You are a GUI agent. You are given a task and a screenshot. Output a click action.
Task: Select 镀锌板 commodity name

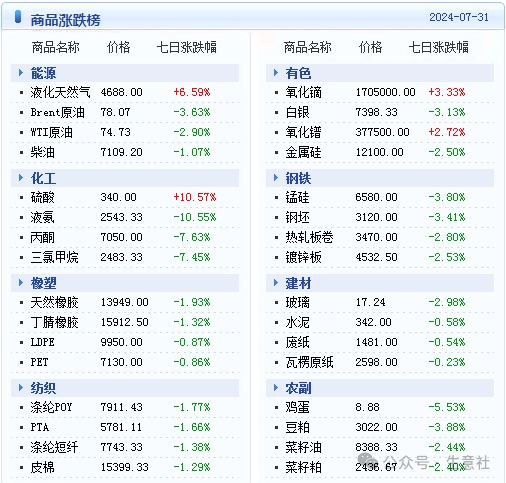303,257
